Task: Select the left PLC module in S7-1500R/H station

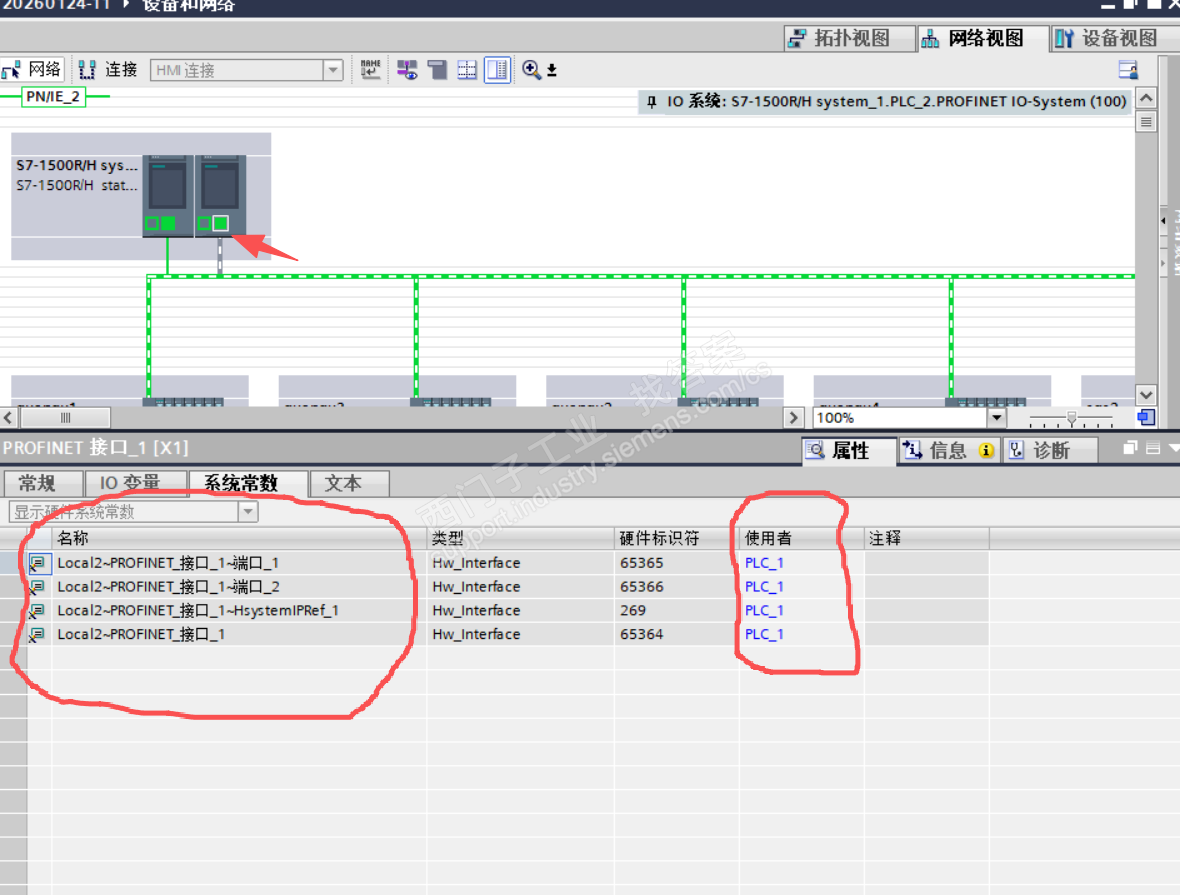Action: tap(168, 195)
